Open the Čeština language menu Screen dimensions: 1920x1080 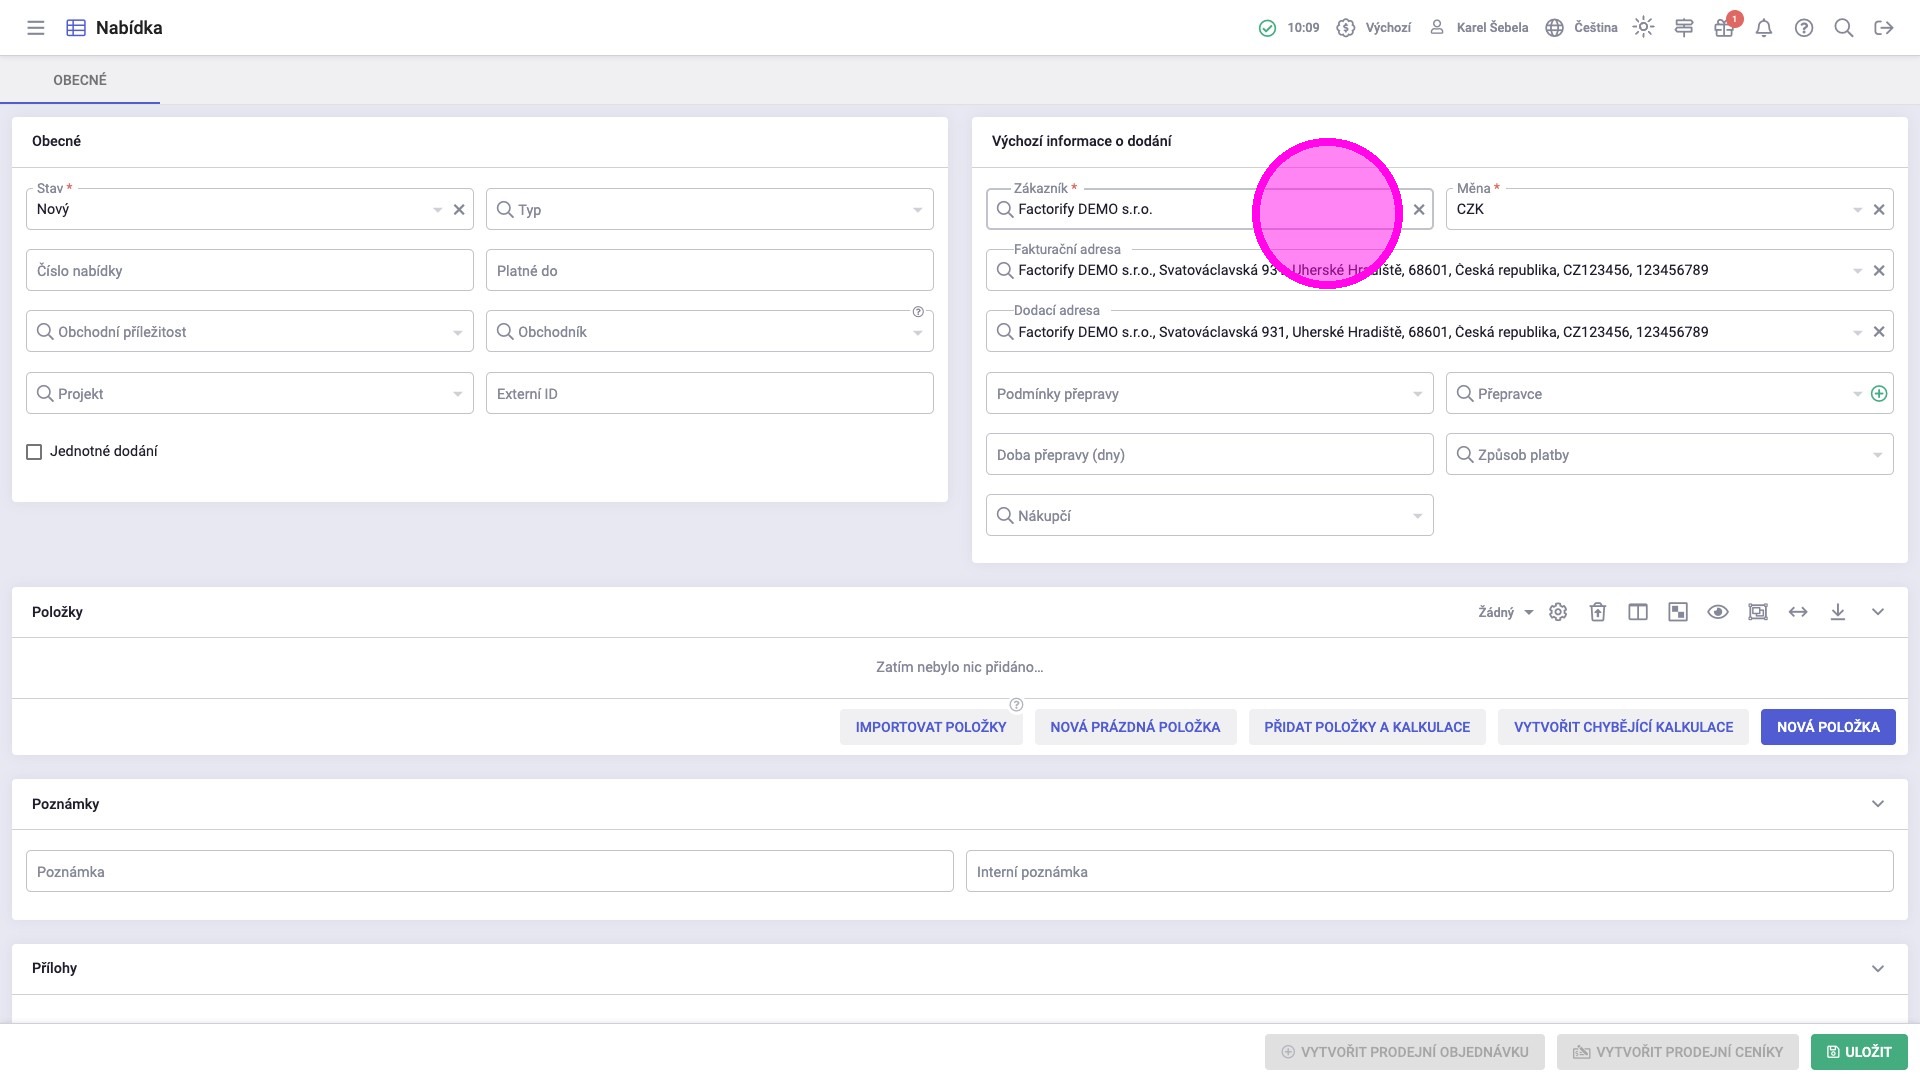(x=1582, y=28)
